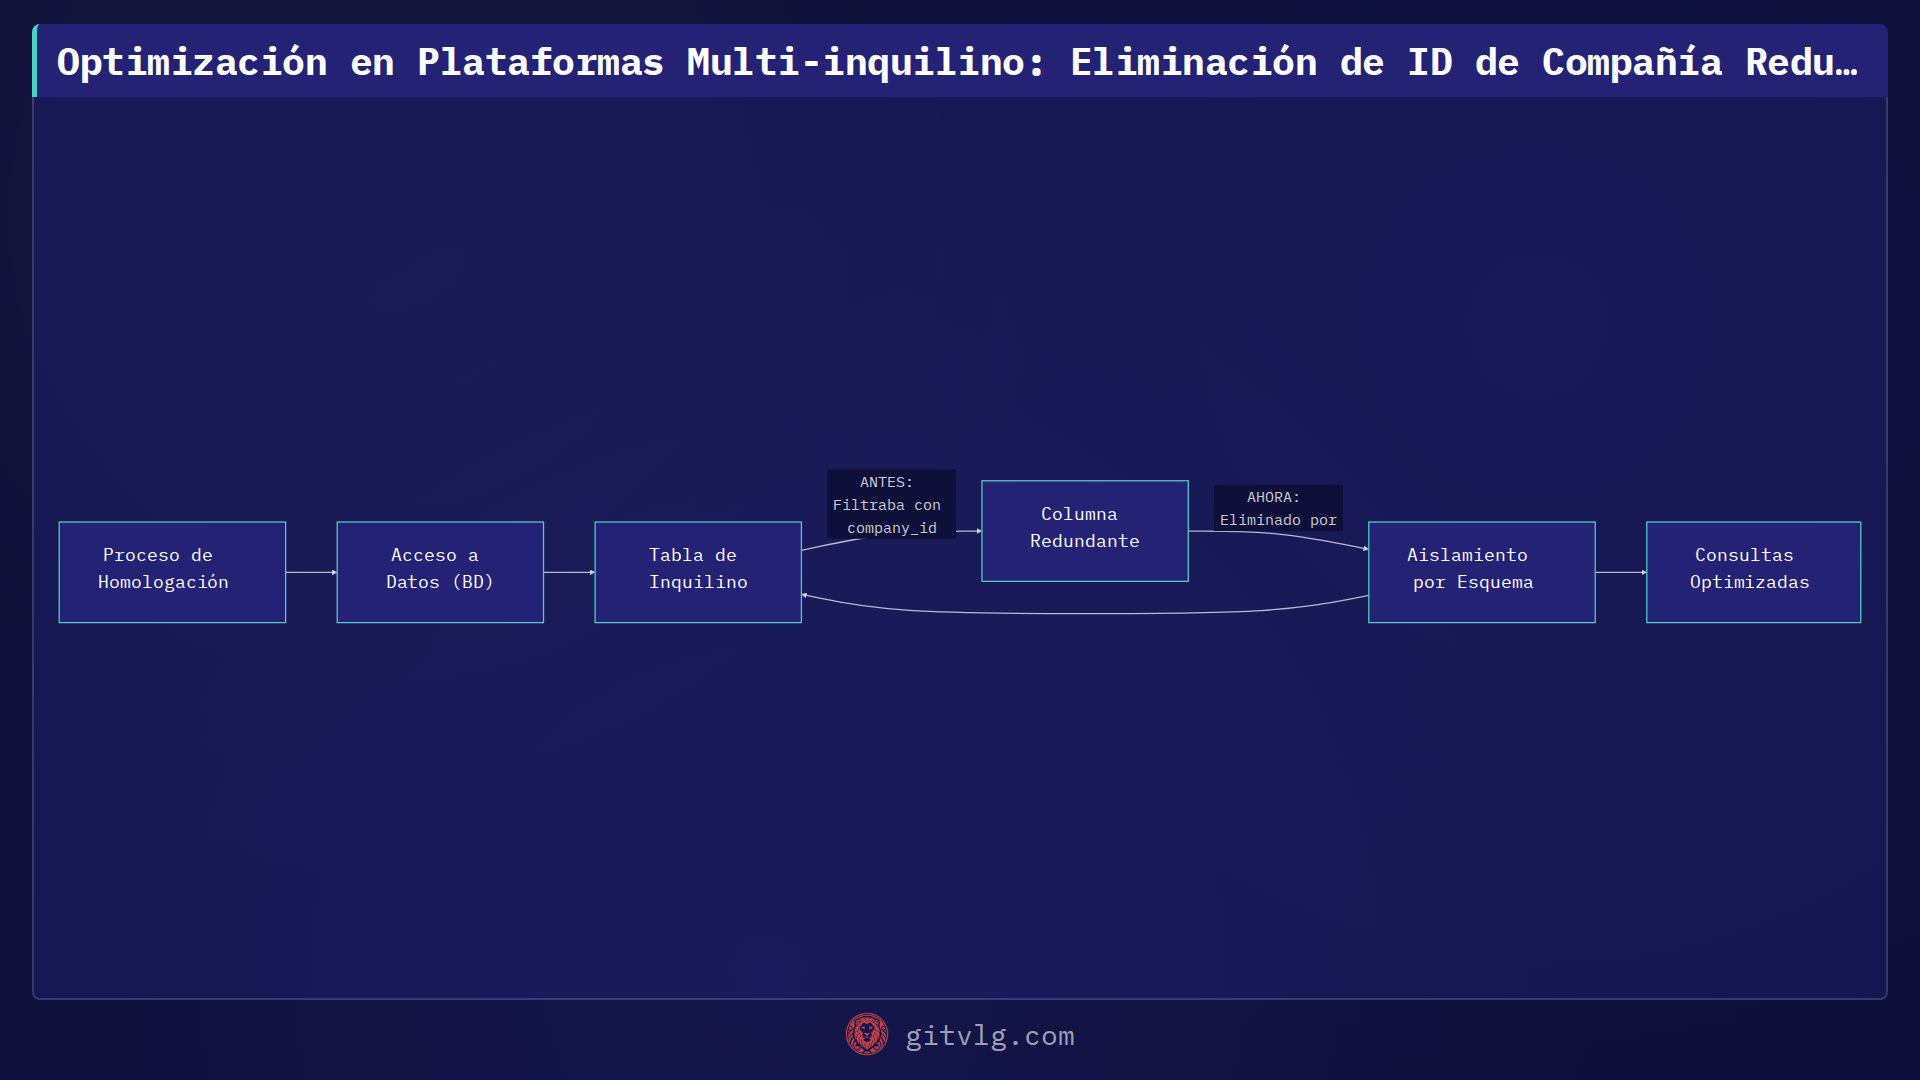
Task: Select the 'Columna Redundante' box
Action: (1085, 531)
